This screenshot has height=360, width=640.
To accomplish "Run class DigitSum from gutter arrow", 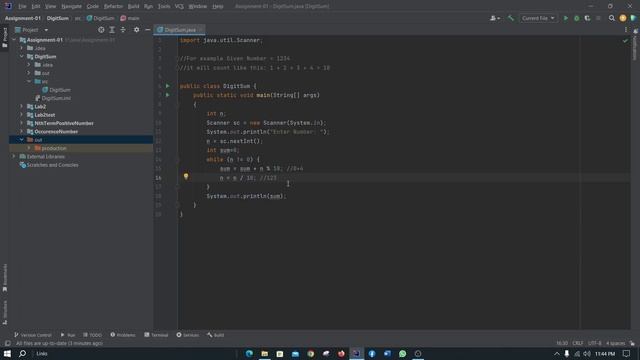I will pyautogui.click(x=167, y=86).
